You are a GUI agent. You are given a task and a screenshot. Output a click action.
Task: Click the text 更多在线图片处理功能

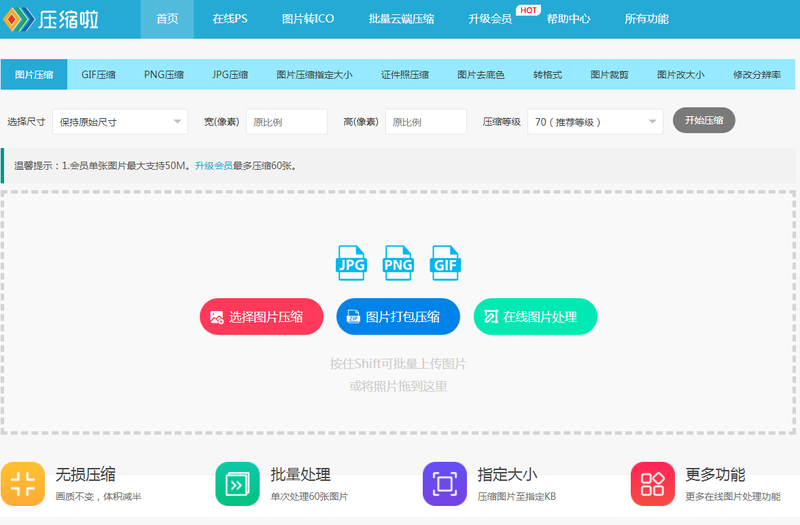coord(733,496)
